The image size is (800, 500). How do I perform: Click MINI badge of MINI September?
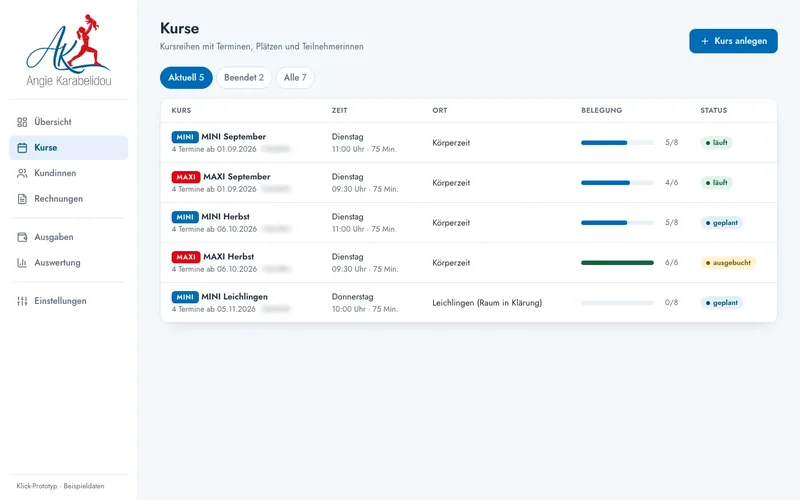185,137
